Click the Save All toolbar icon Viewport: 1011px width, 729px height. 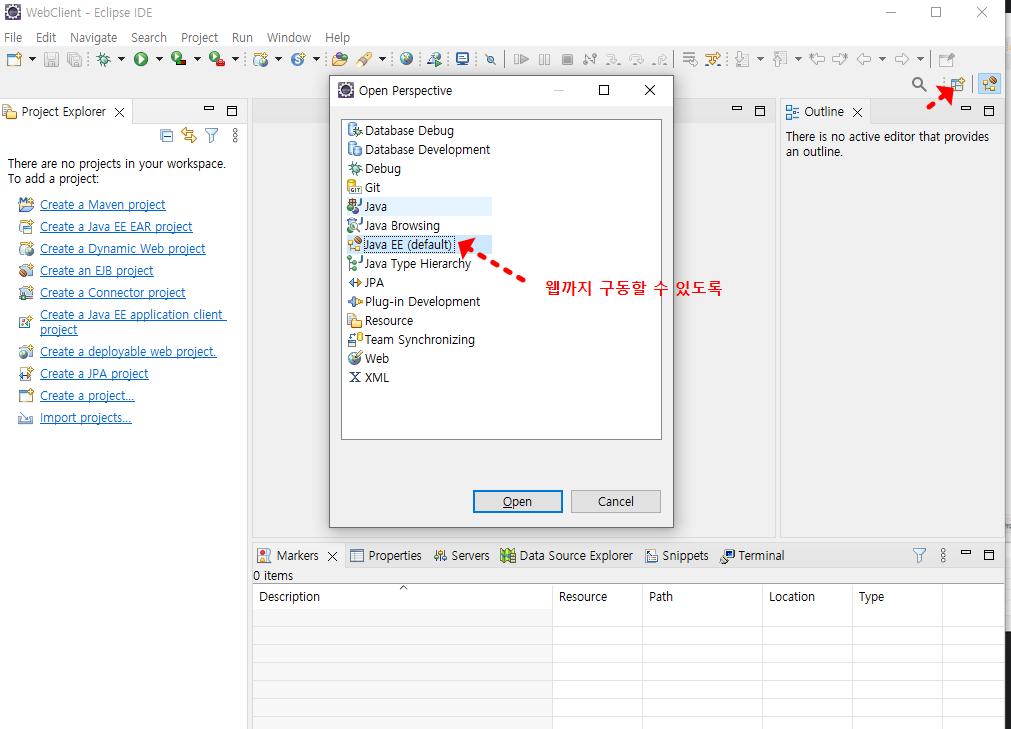[75, 59]
